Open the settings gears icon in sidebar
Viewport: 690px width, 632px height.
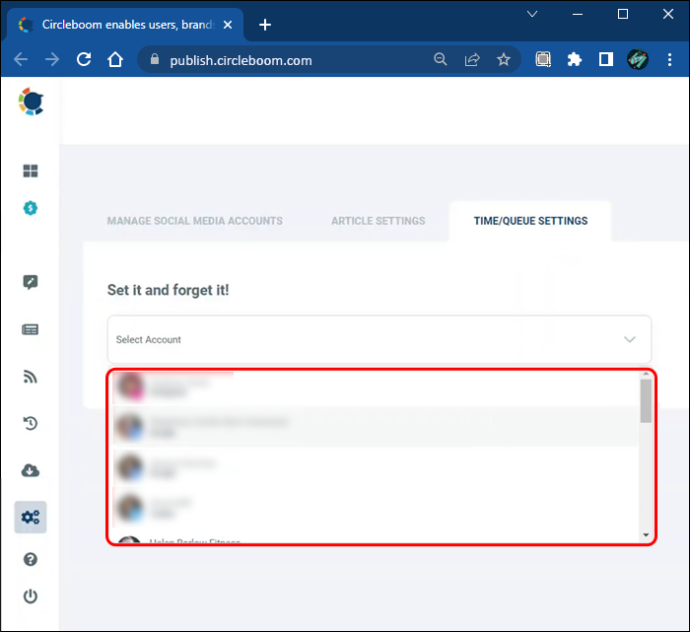(30, 517)
